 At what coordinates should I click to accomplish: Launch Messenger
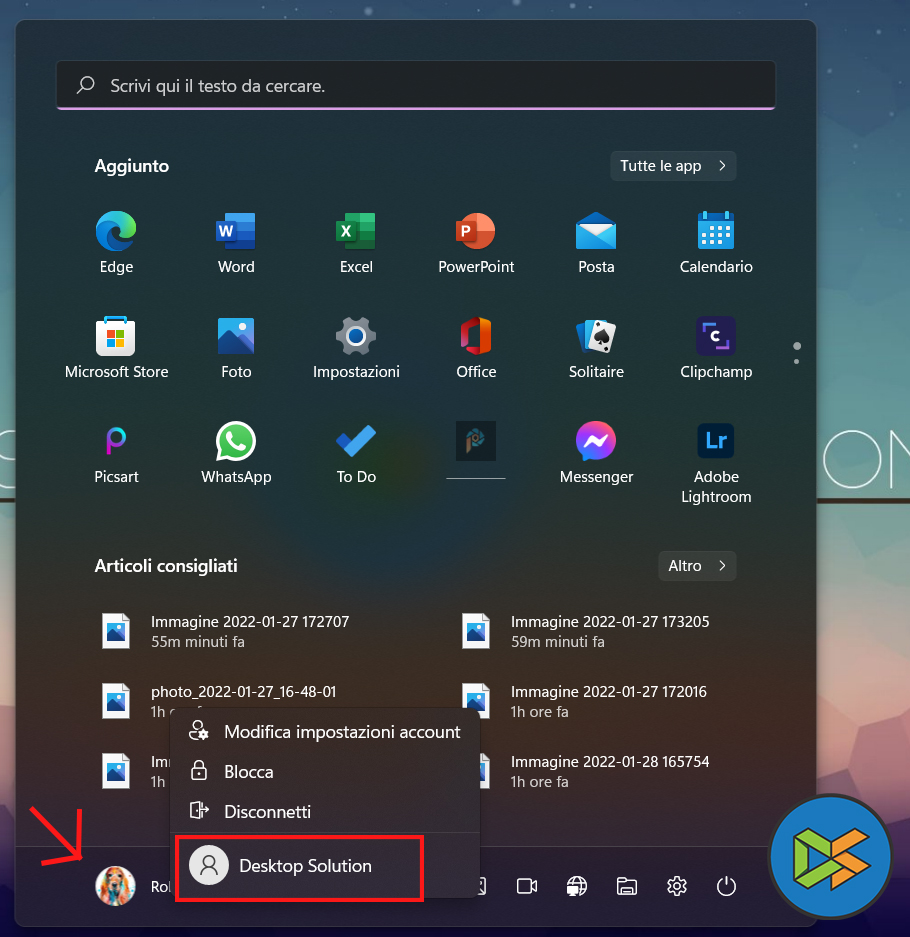tap(596, 452)
